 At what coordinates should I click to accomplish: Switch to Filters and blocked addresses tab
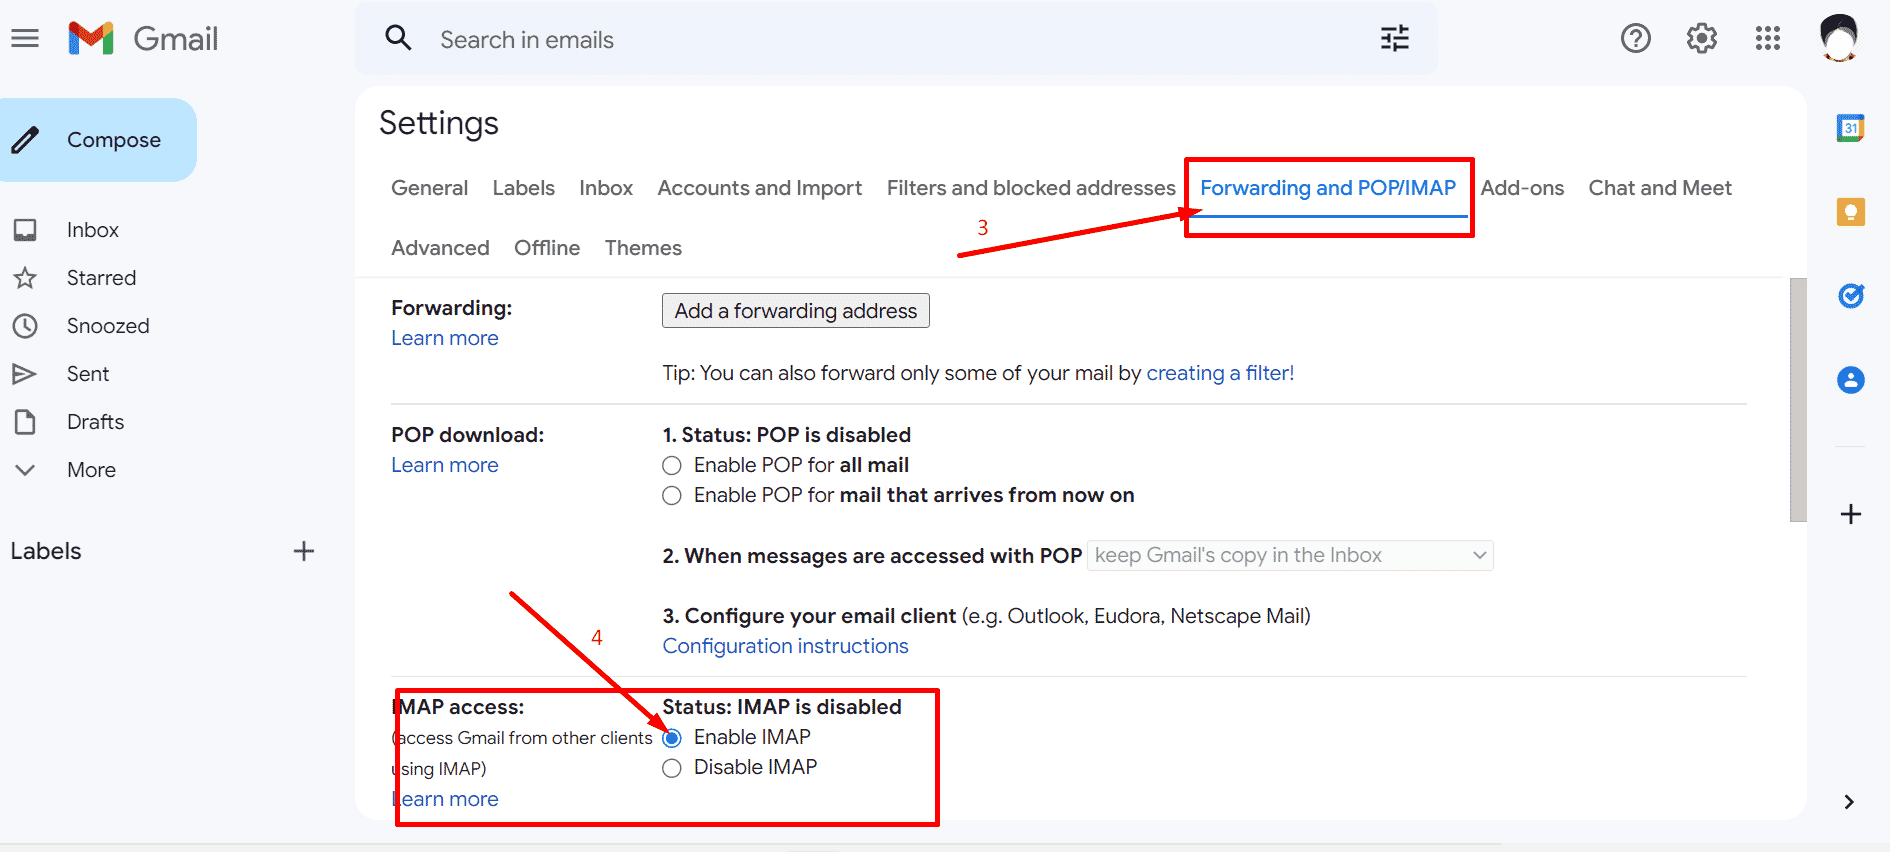click(x=1030, y=188)
